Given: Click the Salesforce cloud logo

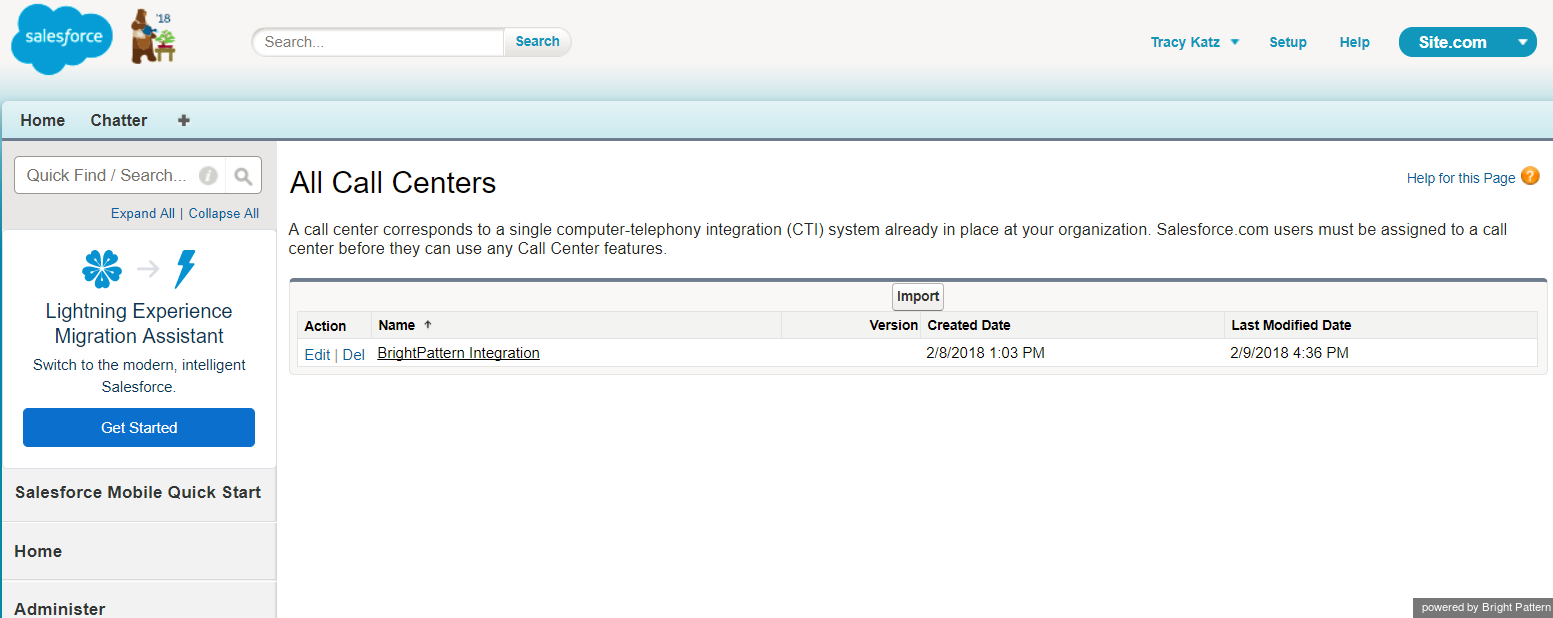Looking at the screenshot, I should (x=61, y=39).
